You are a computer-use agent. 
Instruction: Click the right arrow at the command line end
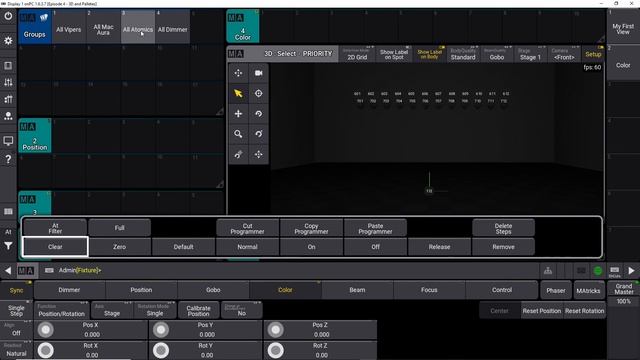631,271
